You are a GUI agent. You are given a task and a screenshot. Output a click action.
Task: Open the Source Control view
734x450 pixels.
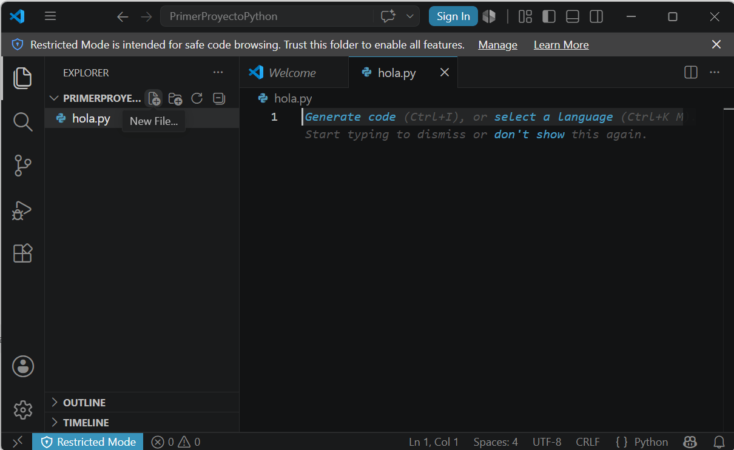tap(22, 166)
